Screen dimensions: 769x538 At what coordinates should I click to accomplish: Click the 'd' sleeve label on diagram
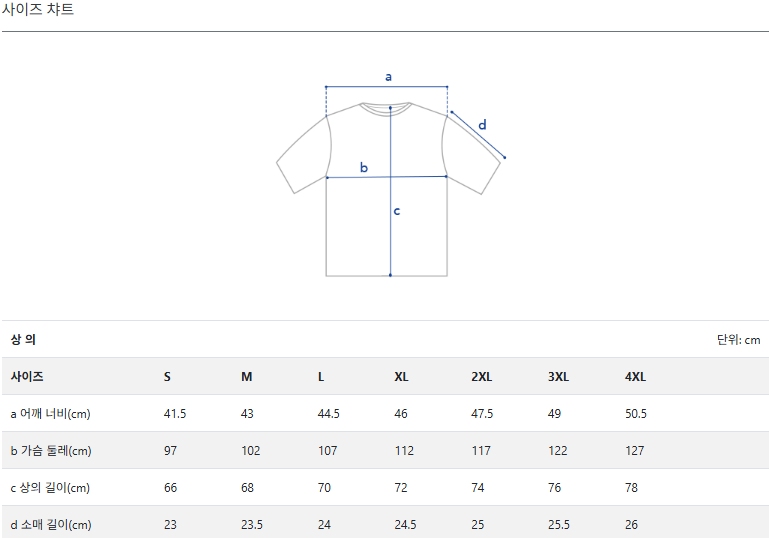point(482,125)
